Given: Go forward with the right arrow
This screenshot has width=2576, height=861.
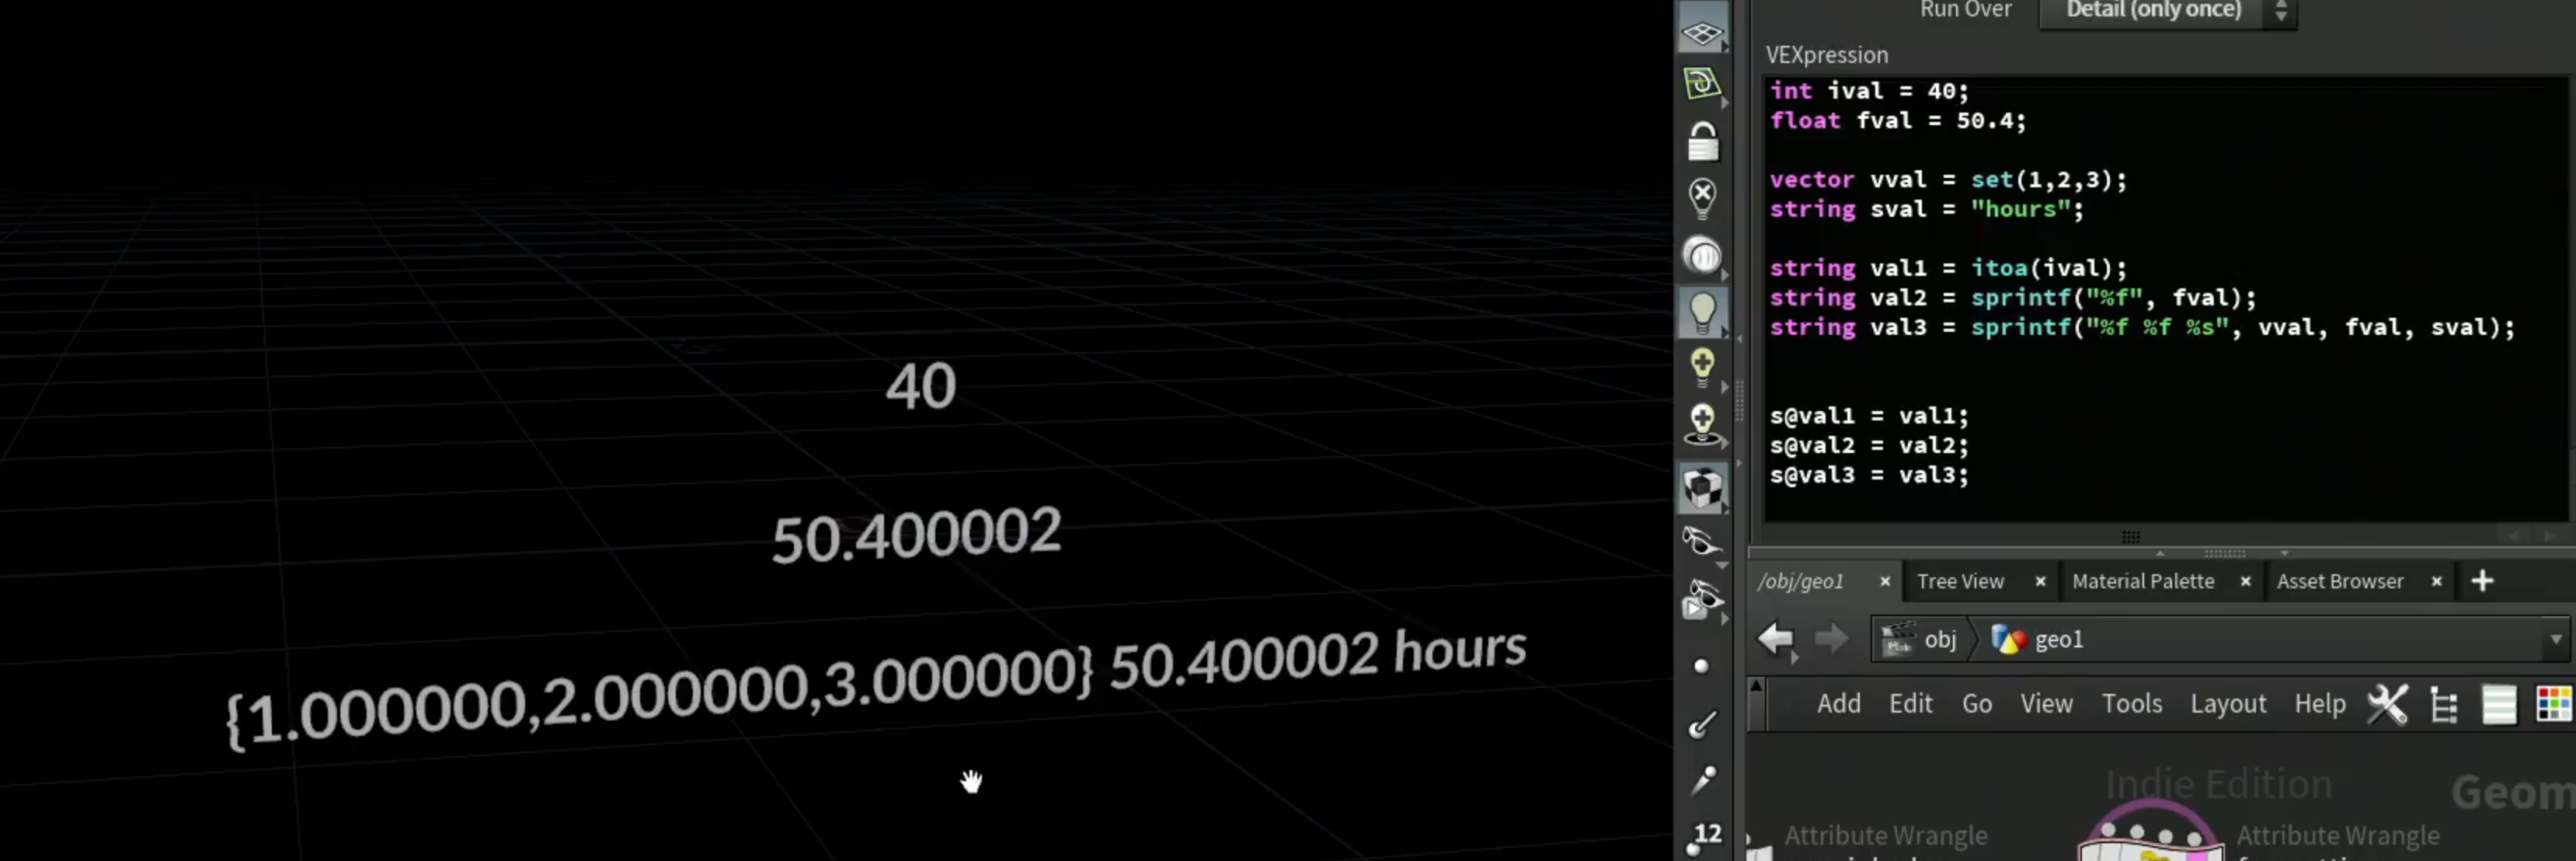Looking at the screenshot, I should (x=1830, y=639).
